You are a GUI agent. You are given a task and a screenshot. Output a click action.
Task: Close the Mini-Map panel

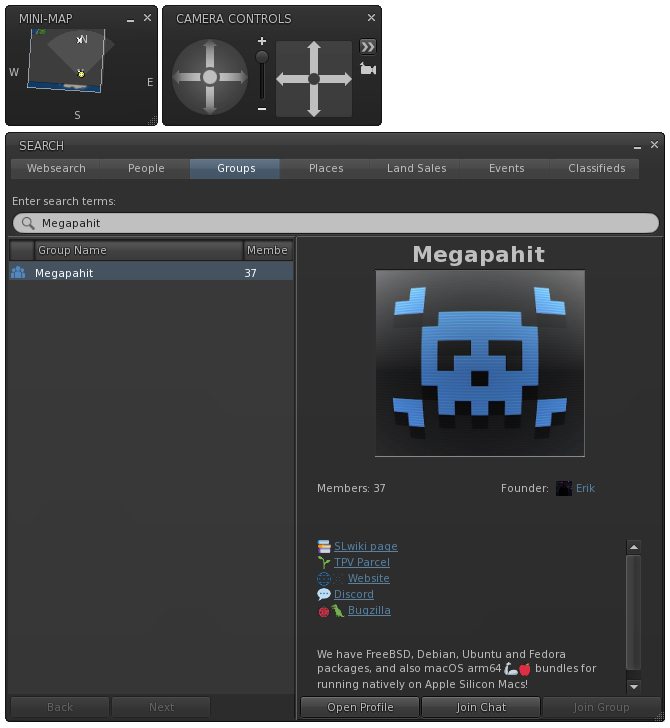tap(147, 18)
